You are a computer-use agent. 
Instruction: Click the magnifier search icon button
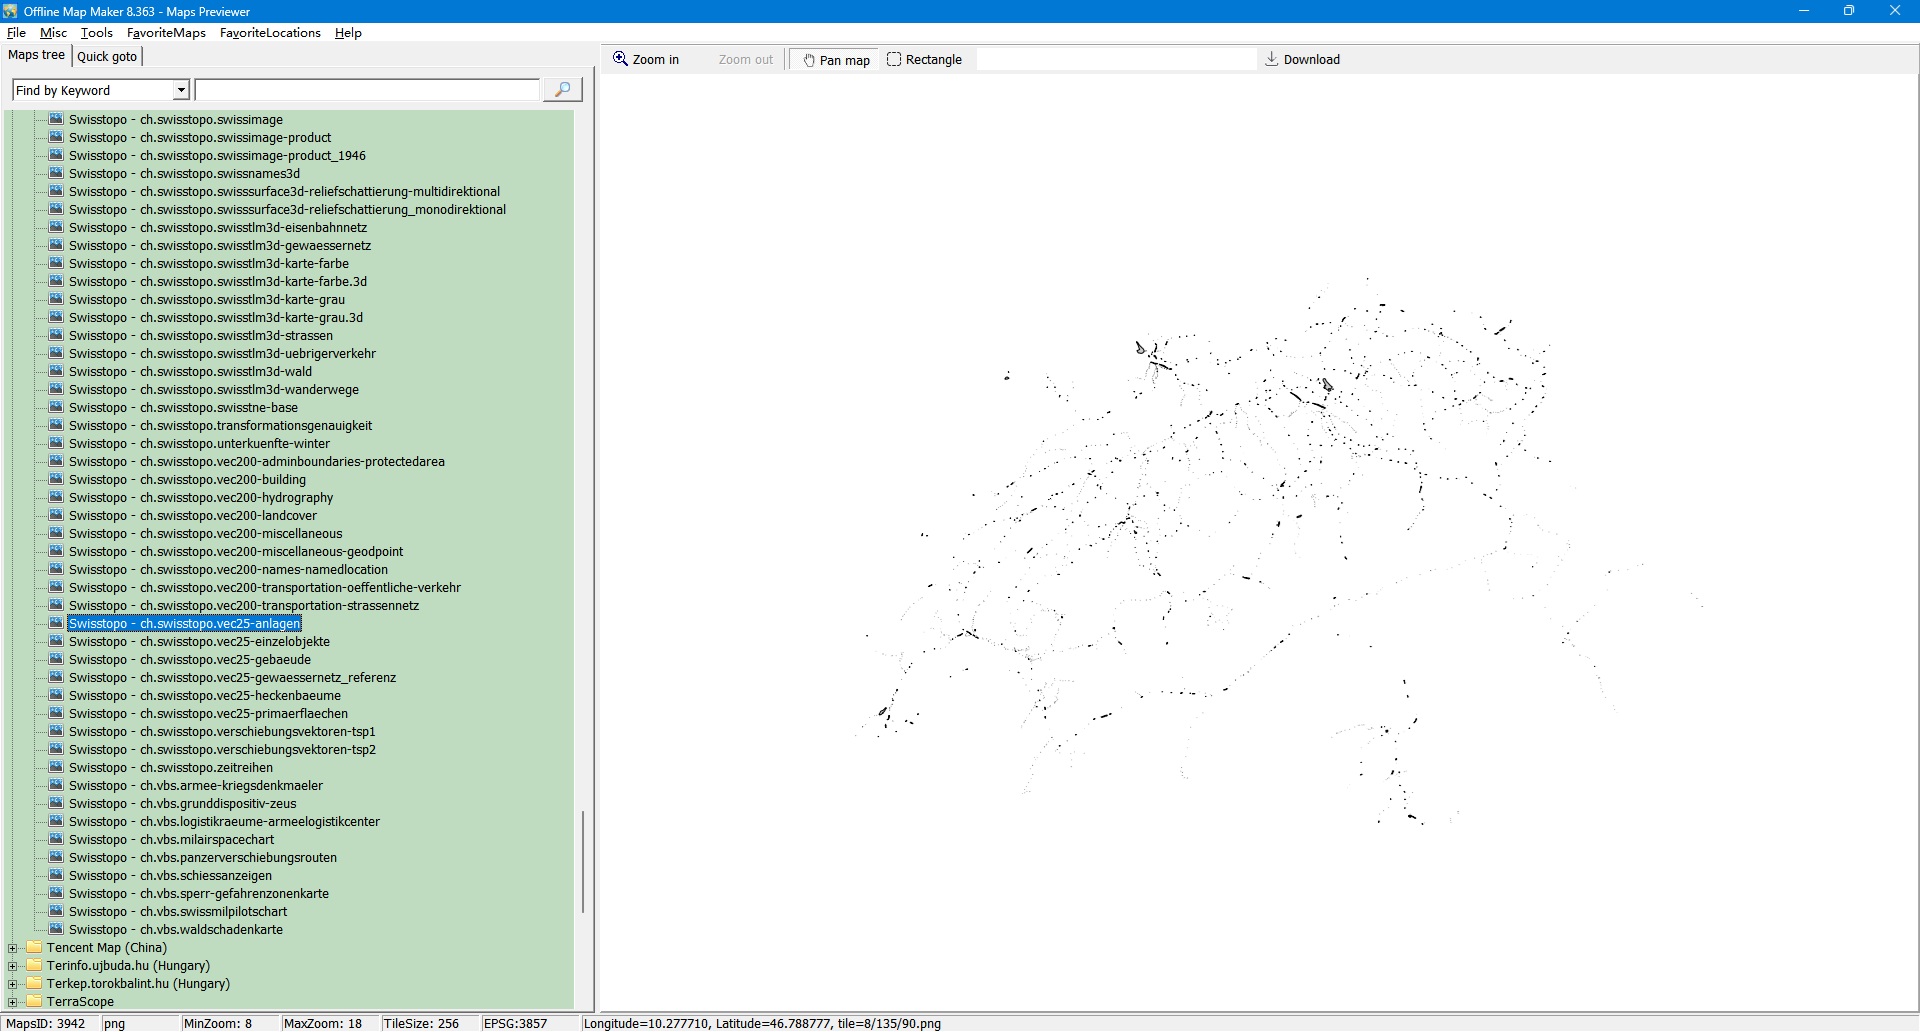pos(562,90)
